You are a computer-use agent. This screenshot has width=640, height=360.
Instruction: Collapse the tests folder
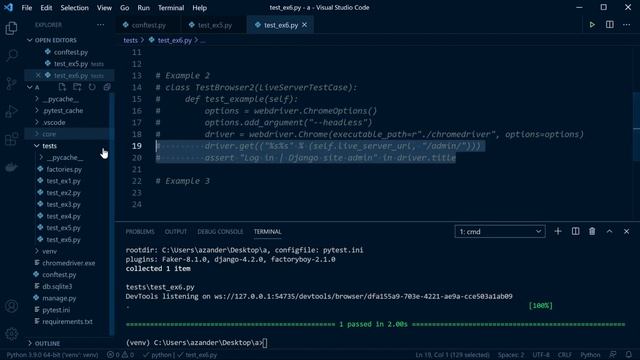point(49,146)
